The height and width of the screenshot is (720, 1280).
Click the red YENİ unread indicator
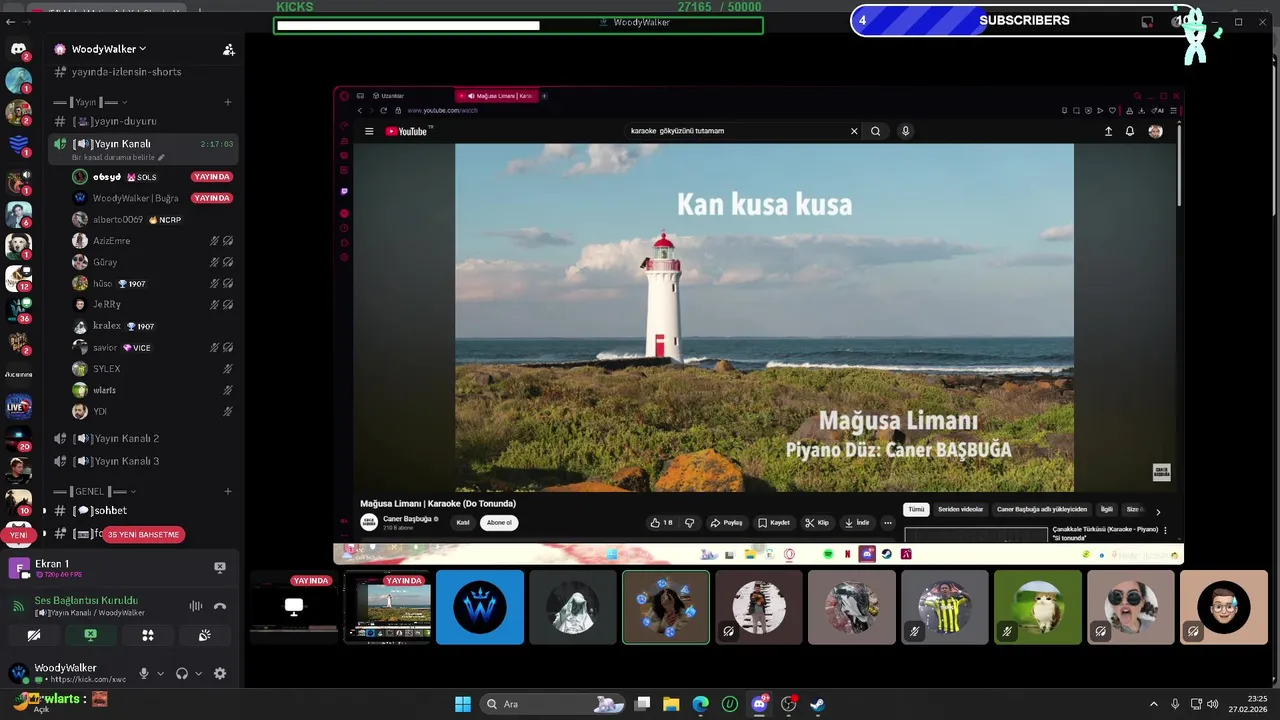pos(18,535)
